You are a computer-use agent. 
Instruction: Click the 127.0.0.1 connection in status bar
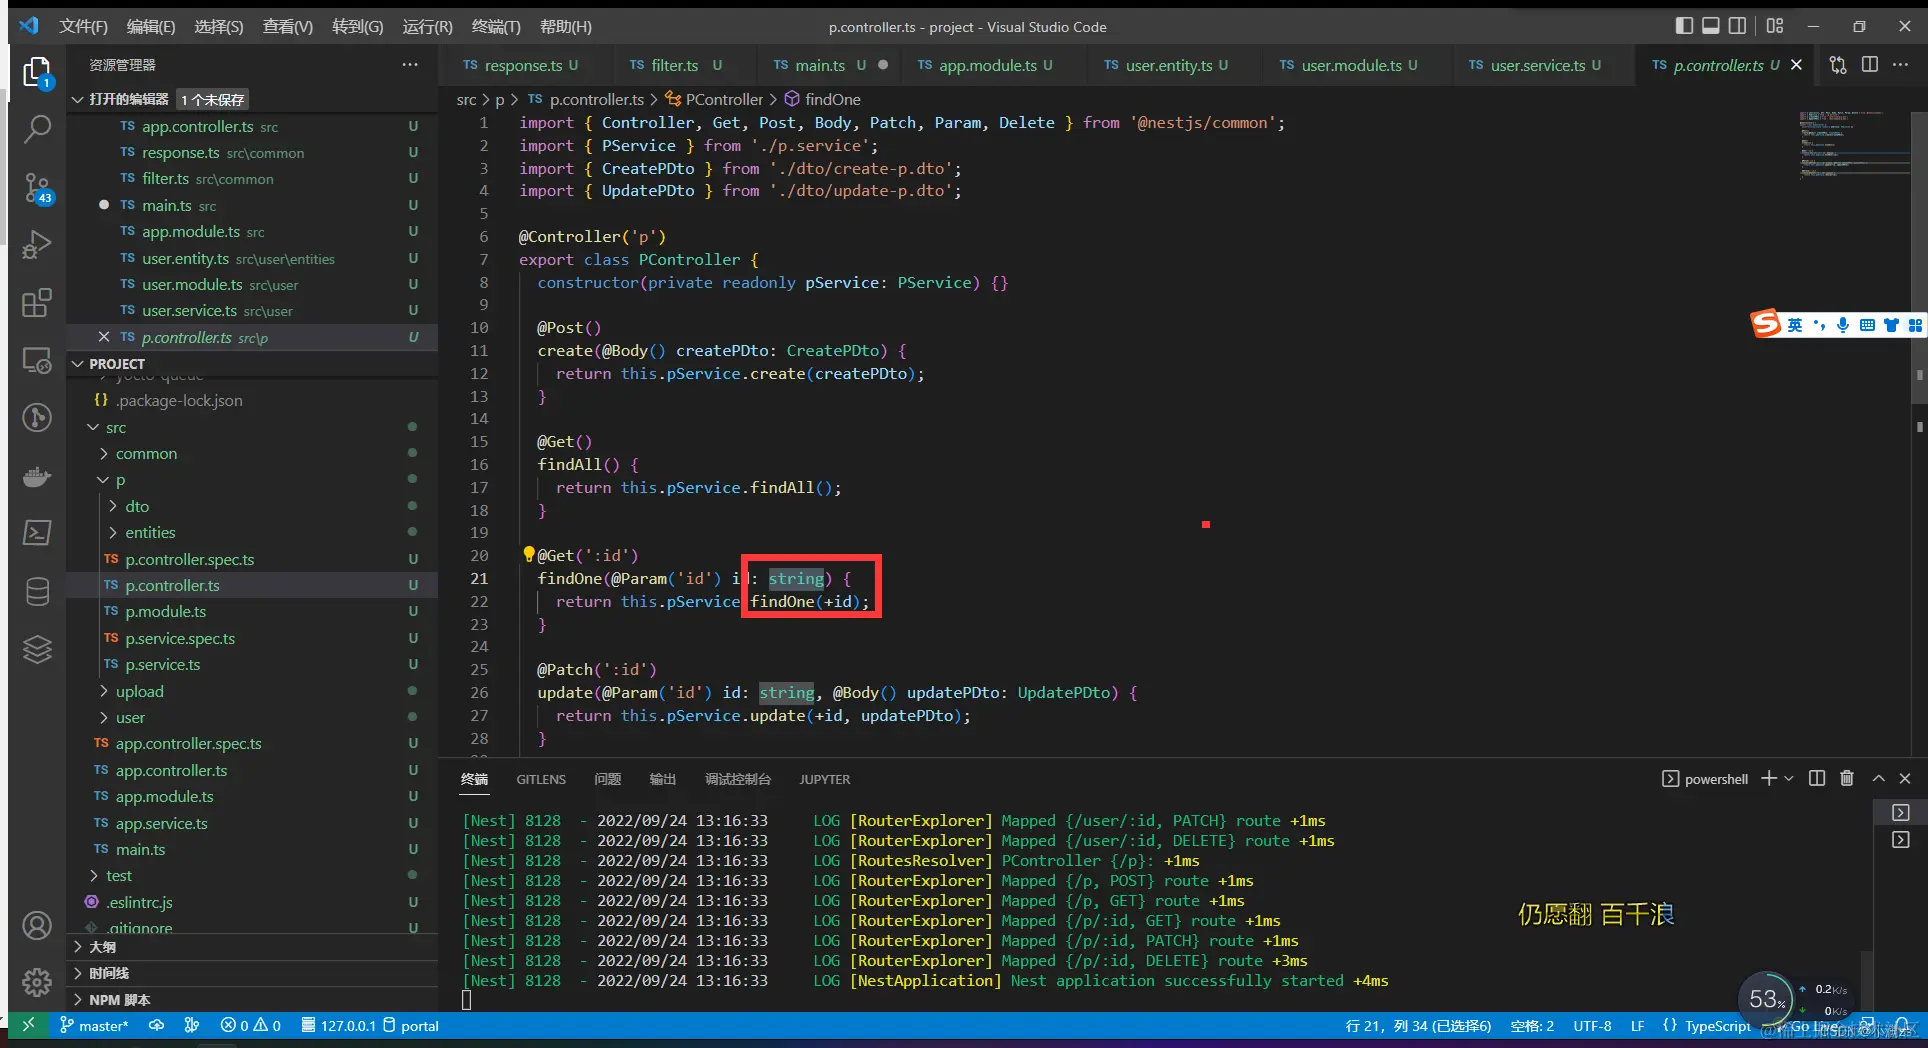[339, 1025]
